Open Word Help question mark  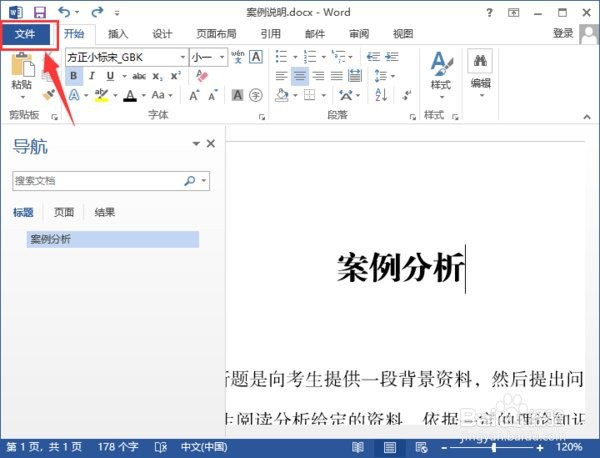click(x=489, y=13)
